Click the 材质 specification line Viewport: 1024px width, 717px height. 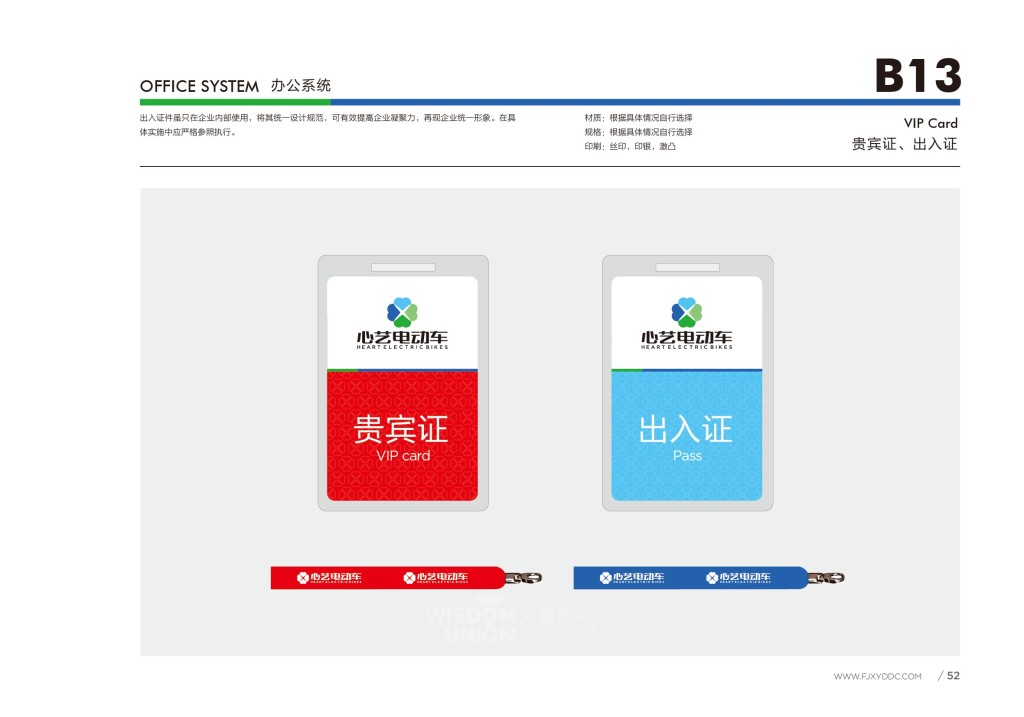[638, 118]
